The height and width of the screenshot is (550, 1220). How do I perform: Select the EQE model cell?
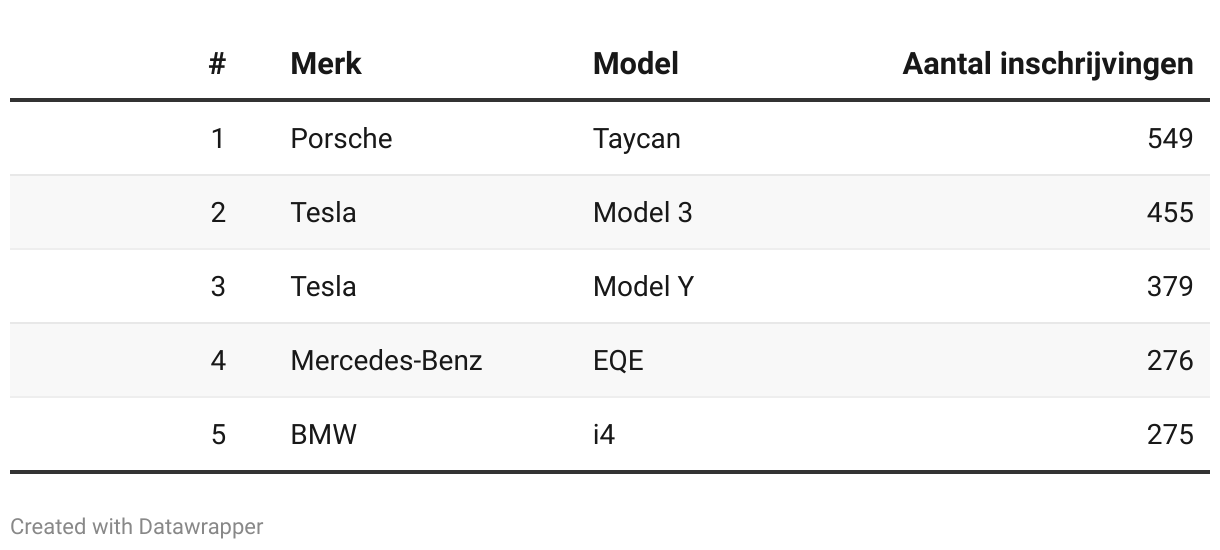pyautogui.click(x=618, y=360)
